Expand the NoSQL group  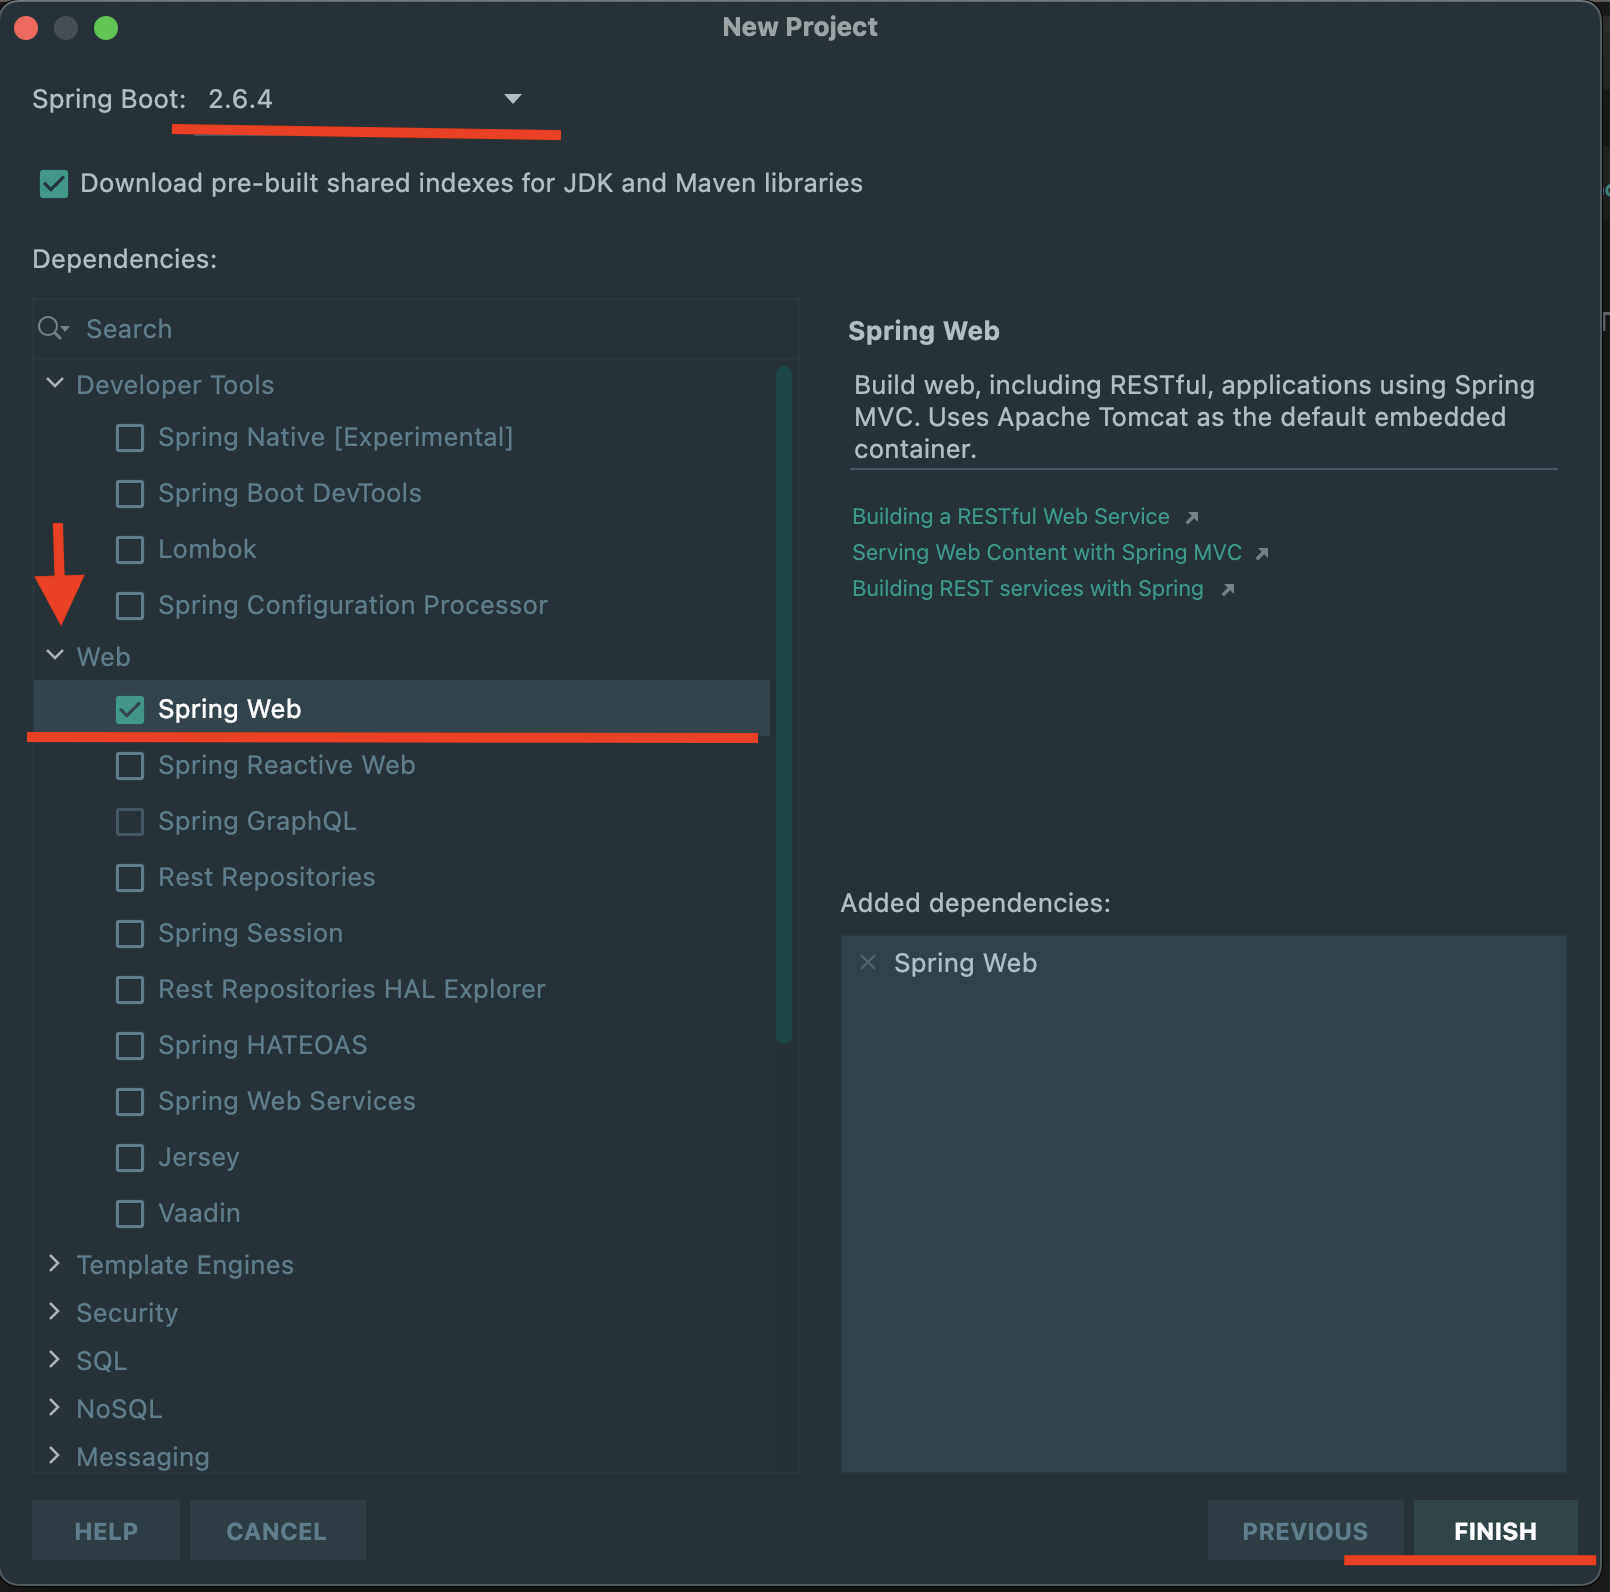tap(55, 1408)
